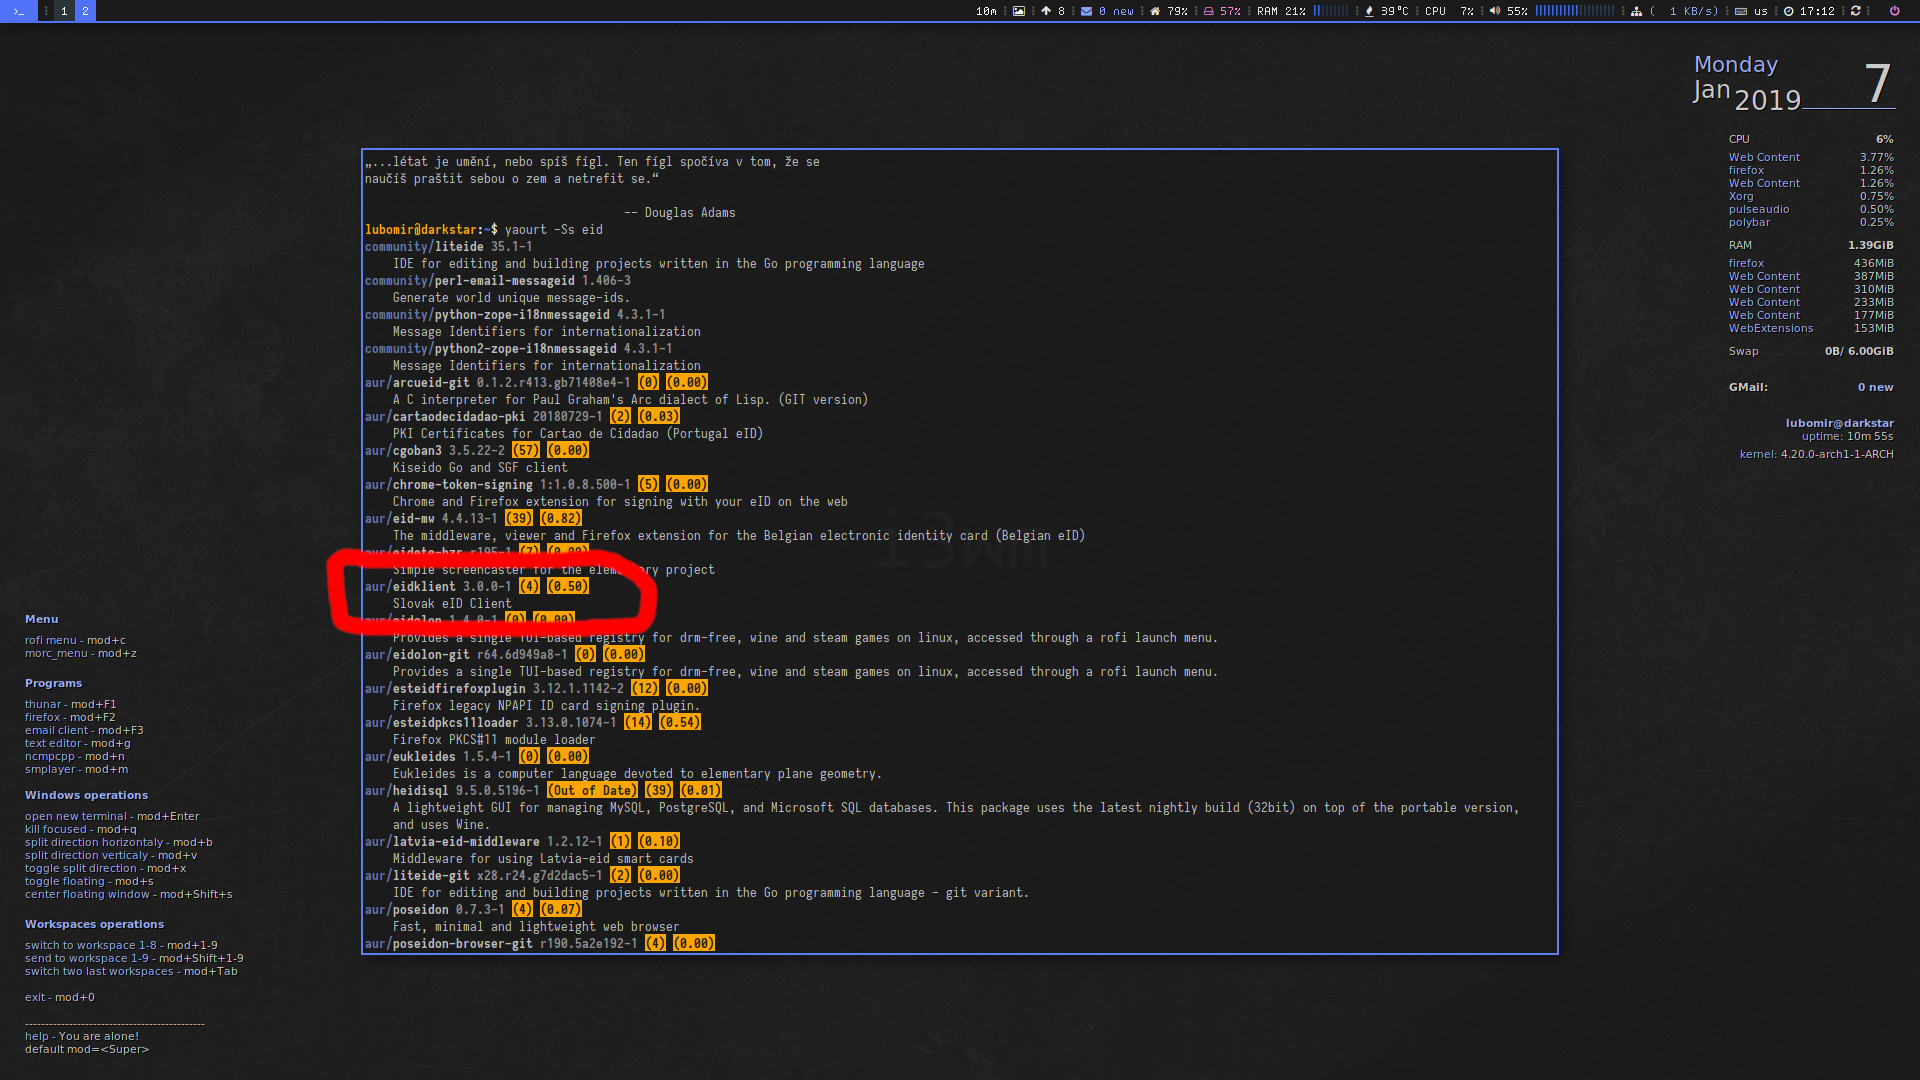Image resolution: width=1920 pixels, height=1080 pixels.
Task: Click the RAM 1.39GiB header
Action: pos(1811,246)
